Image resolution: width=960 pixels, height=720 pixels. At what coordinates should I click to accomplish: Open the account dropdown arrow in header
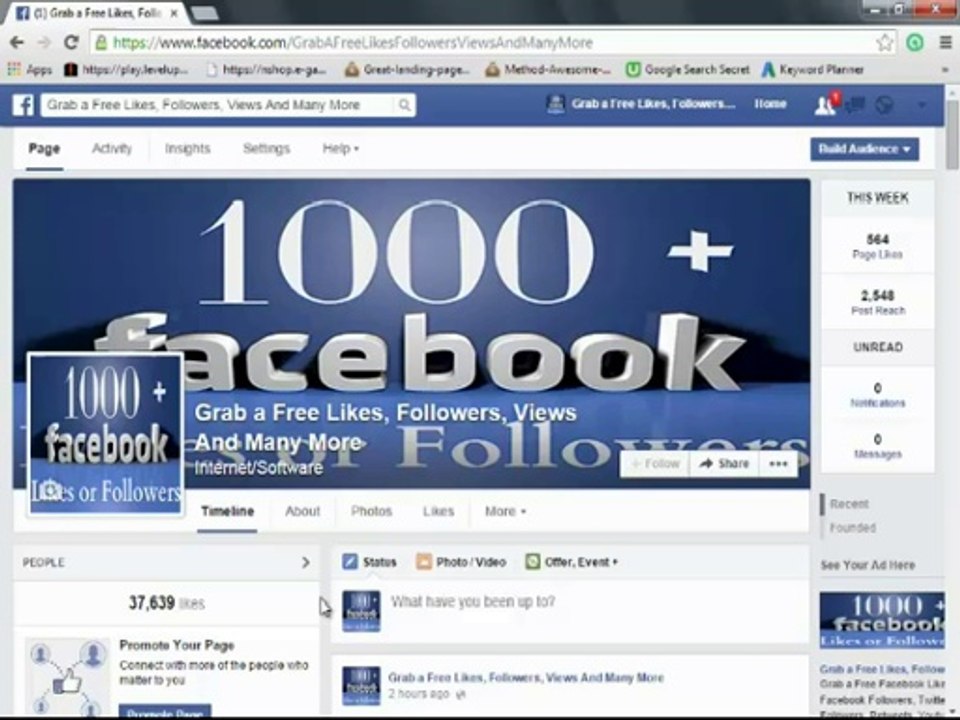[922, 105]
